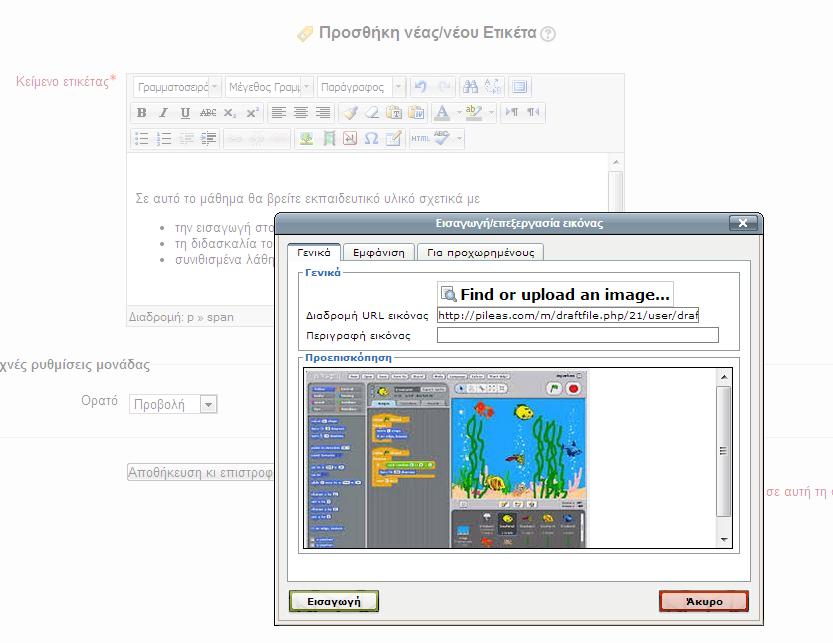This screenshot has height=643, width=833.
Task: Click the Άκυρο cancel button
Action: 704,602
